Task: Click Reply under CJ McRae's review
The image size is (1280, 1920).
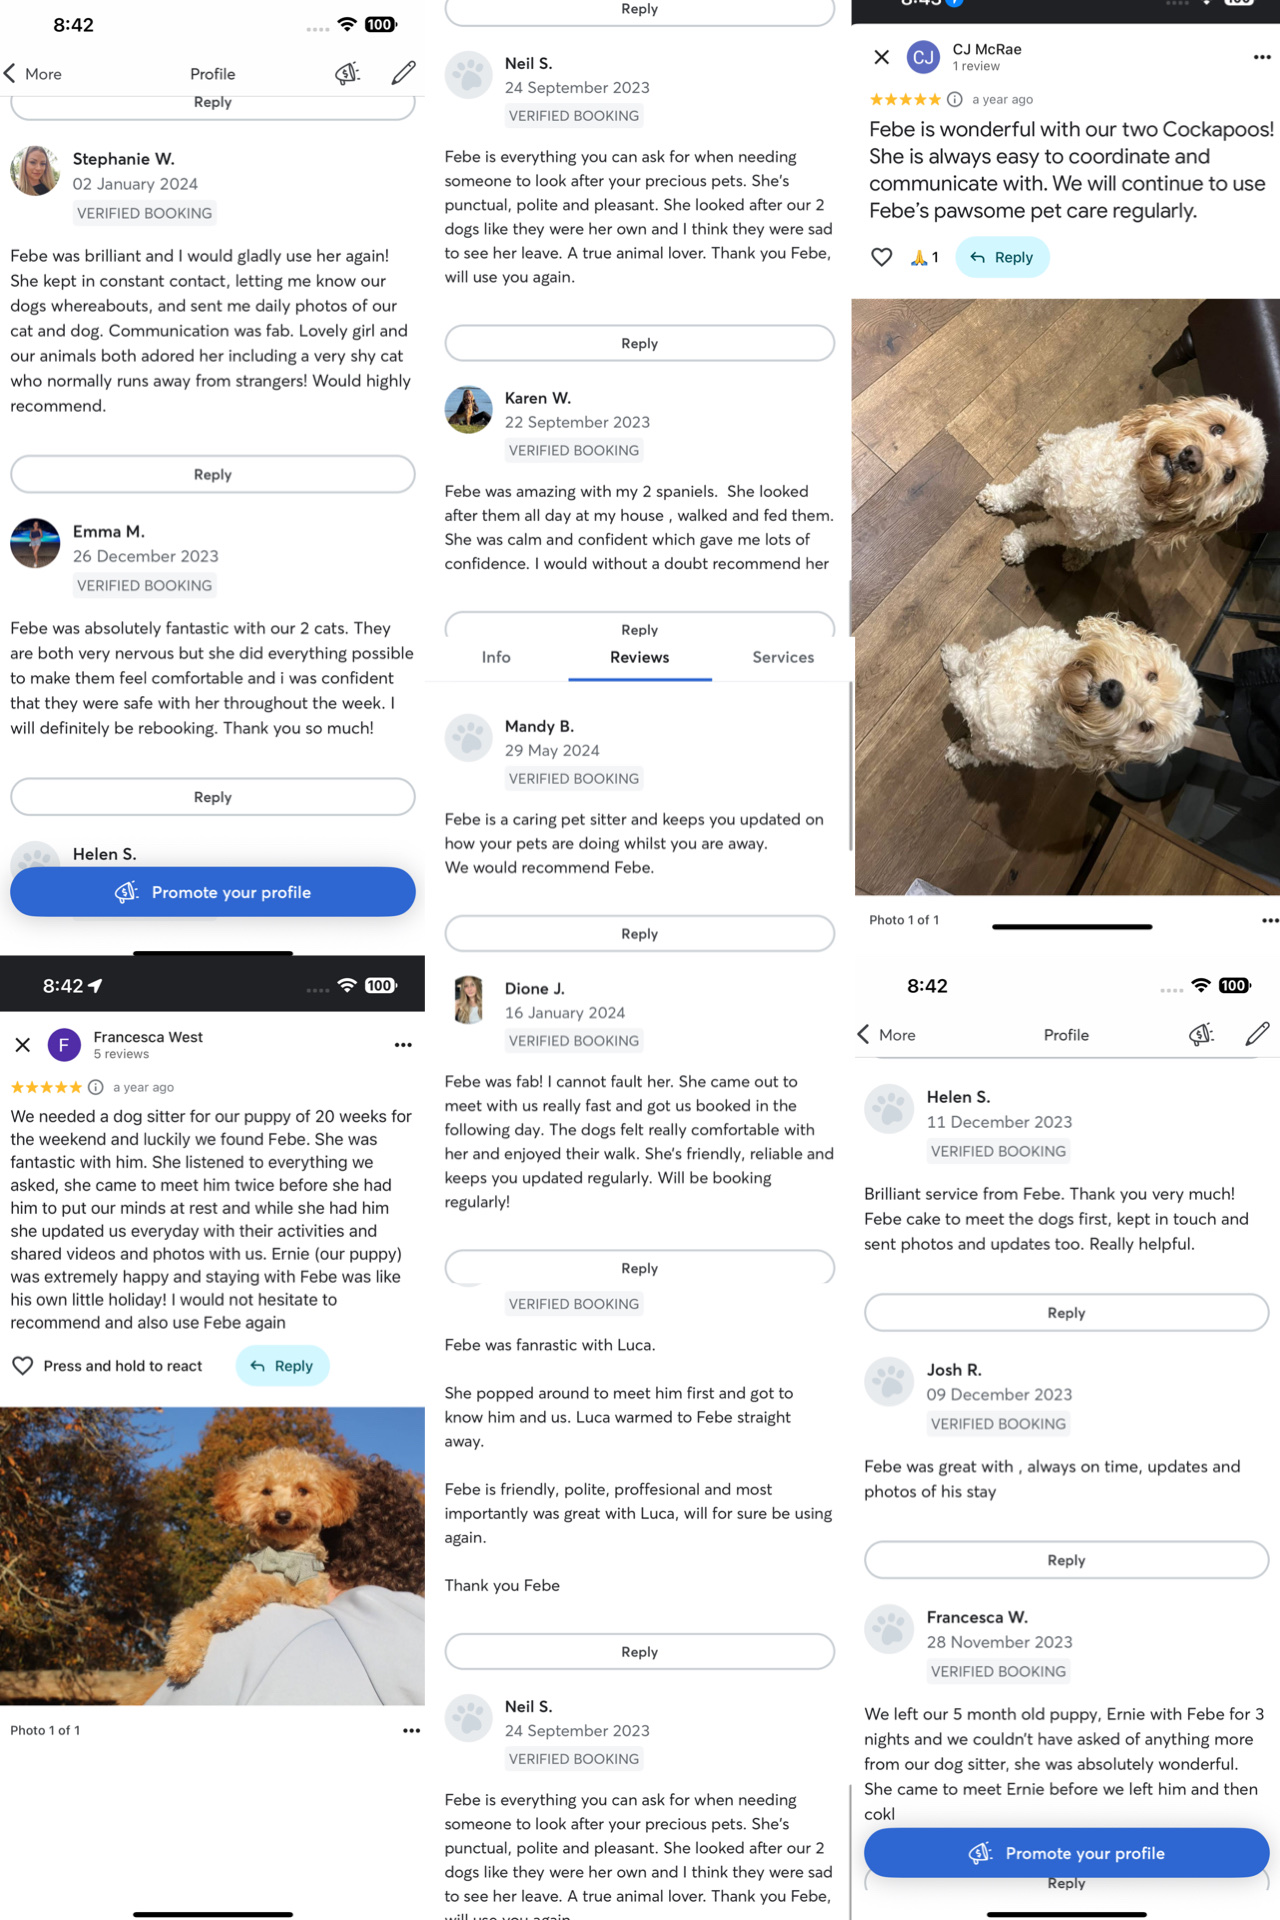Action: (1002, 257)
